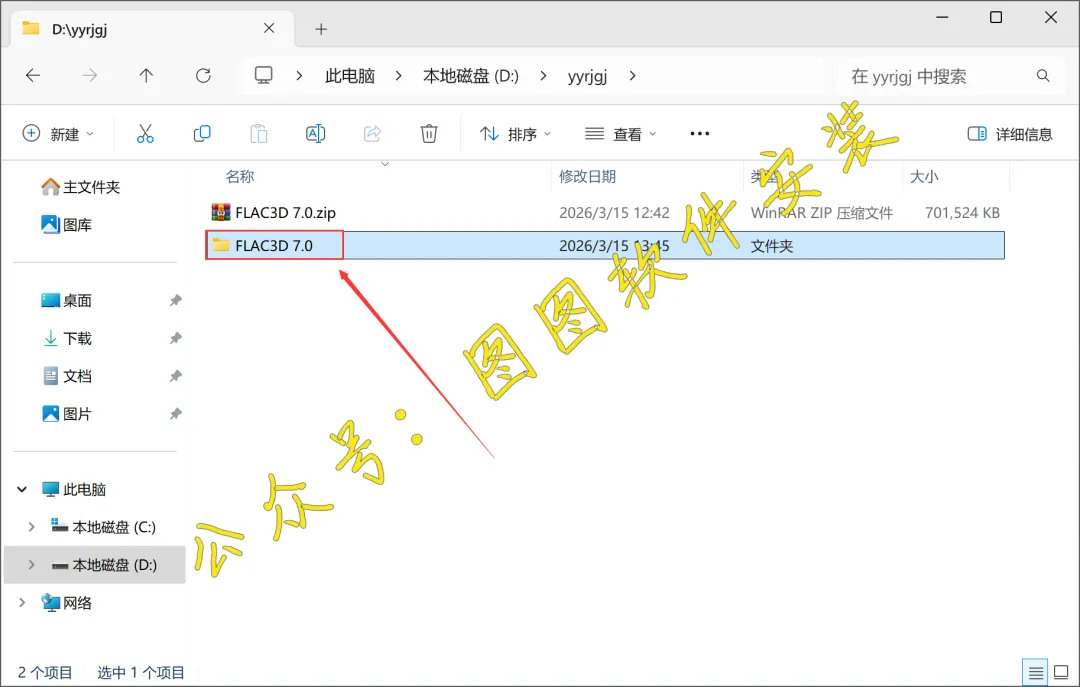Sort by the 大小 column header
This screenshot has height=687, width=1080.
[x=924, y=176]
